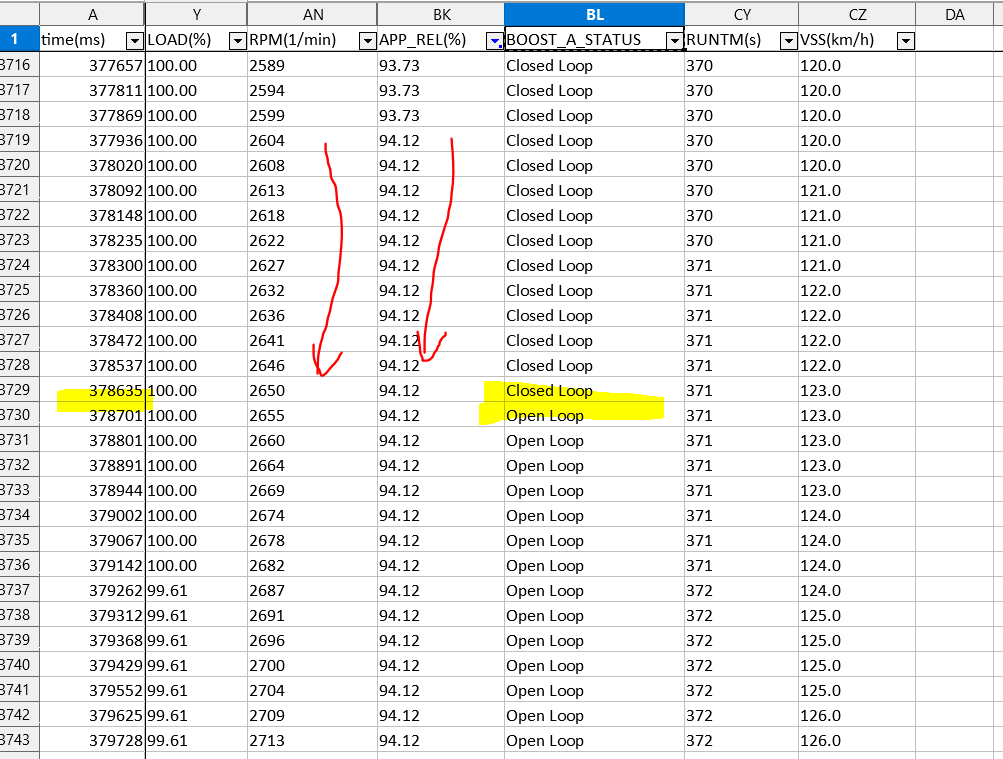The image size is (1003, 759).
Task: Expand the BOOST_A_STATUS filter dropdown
Action: [x=675, y=41]
